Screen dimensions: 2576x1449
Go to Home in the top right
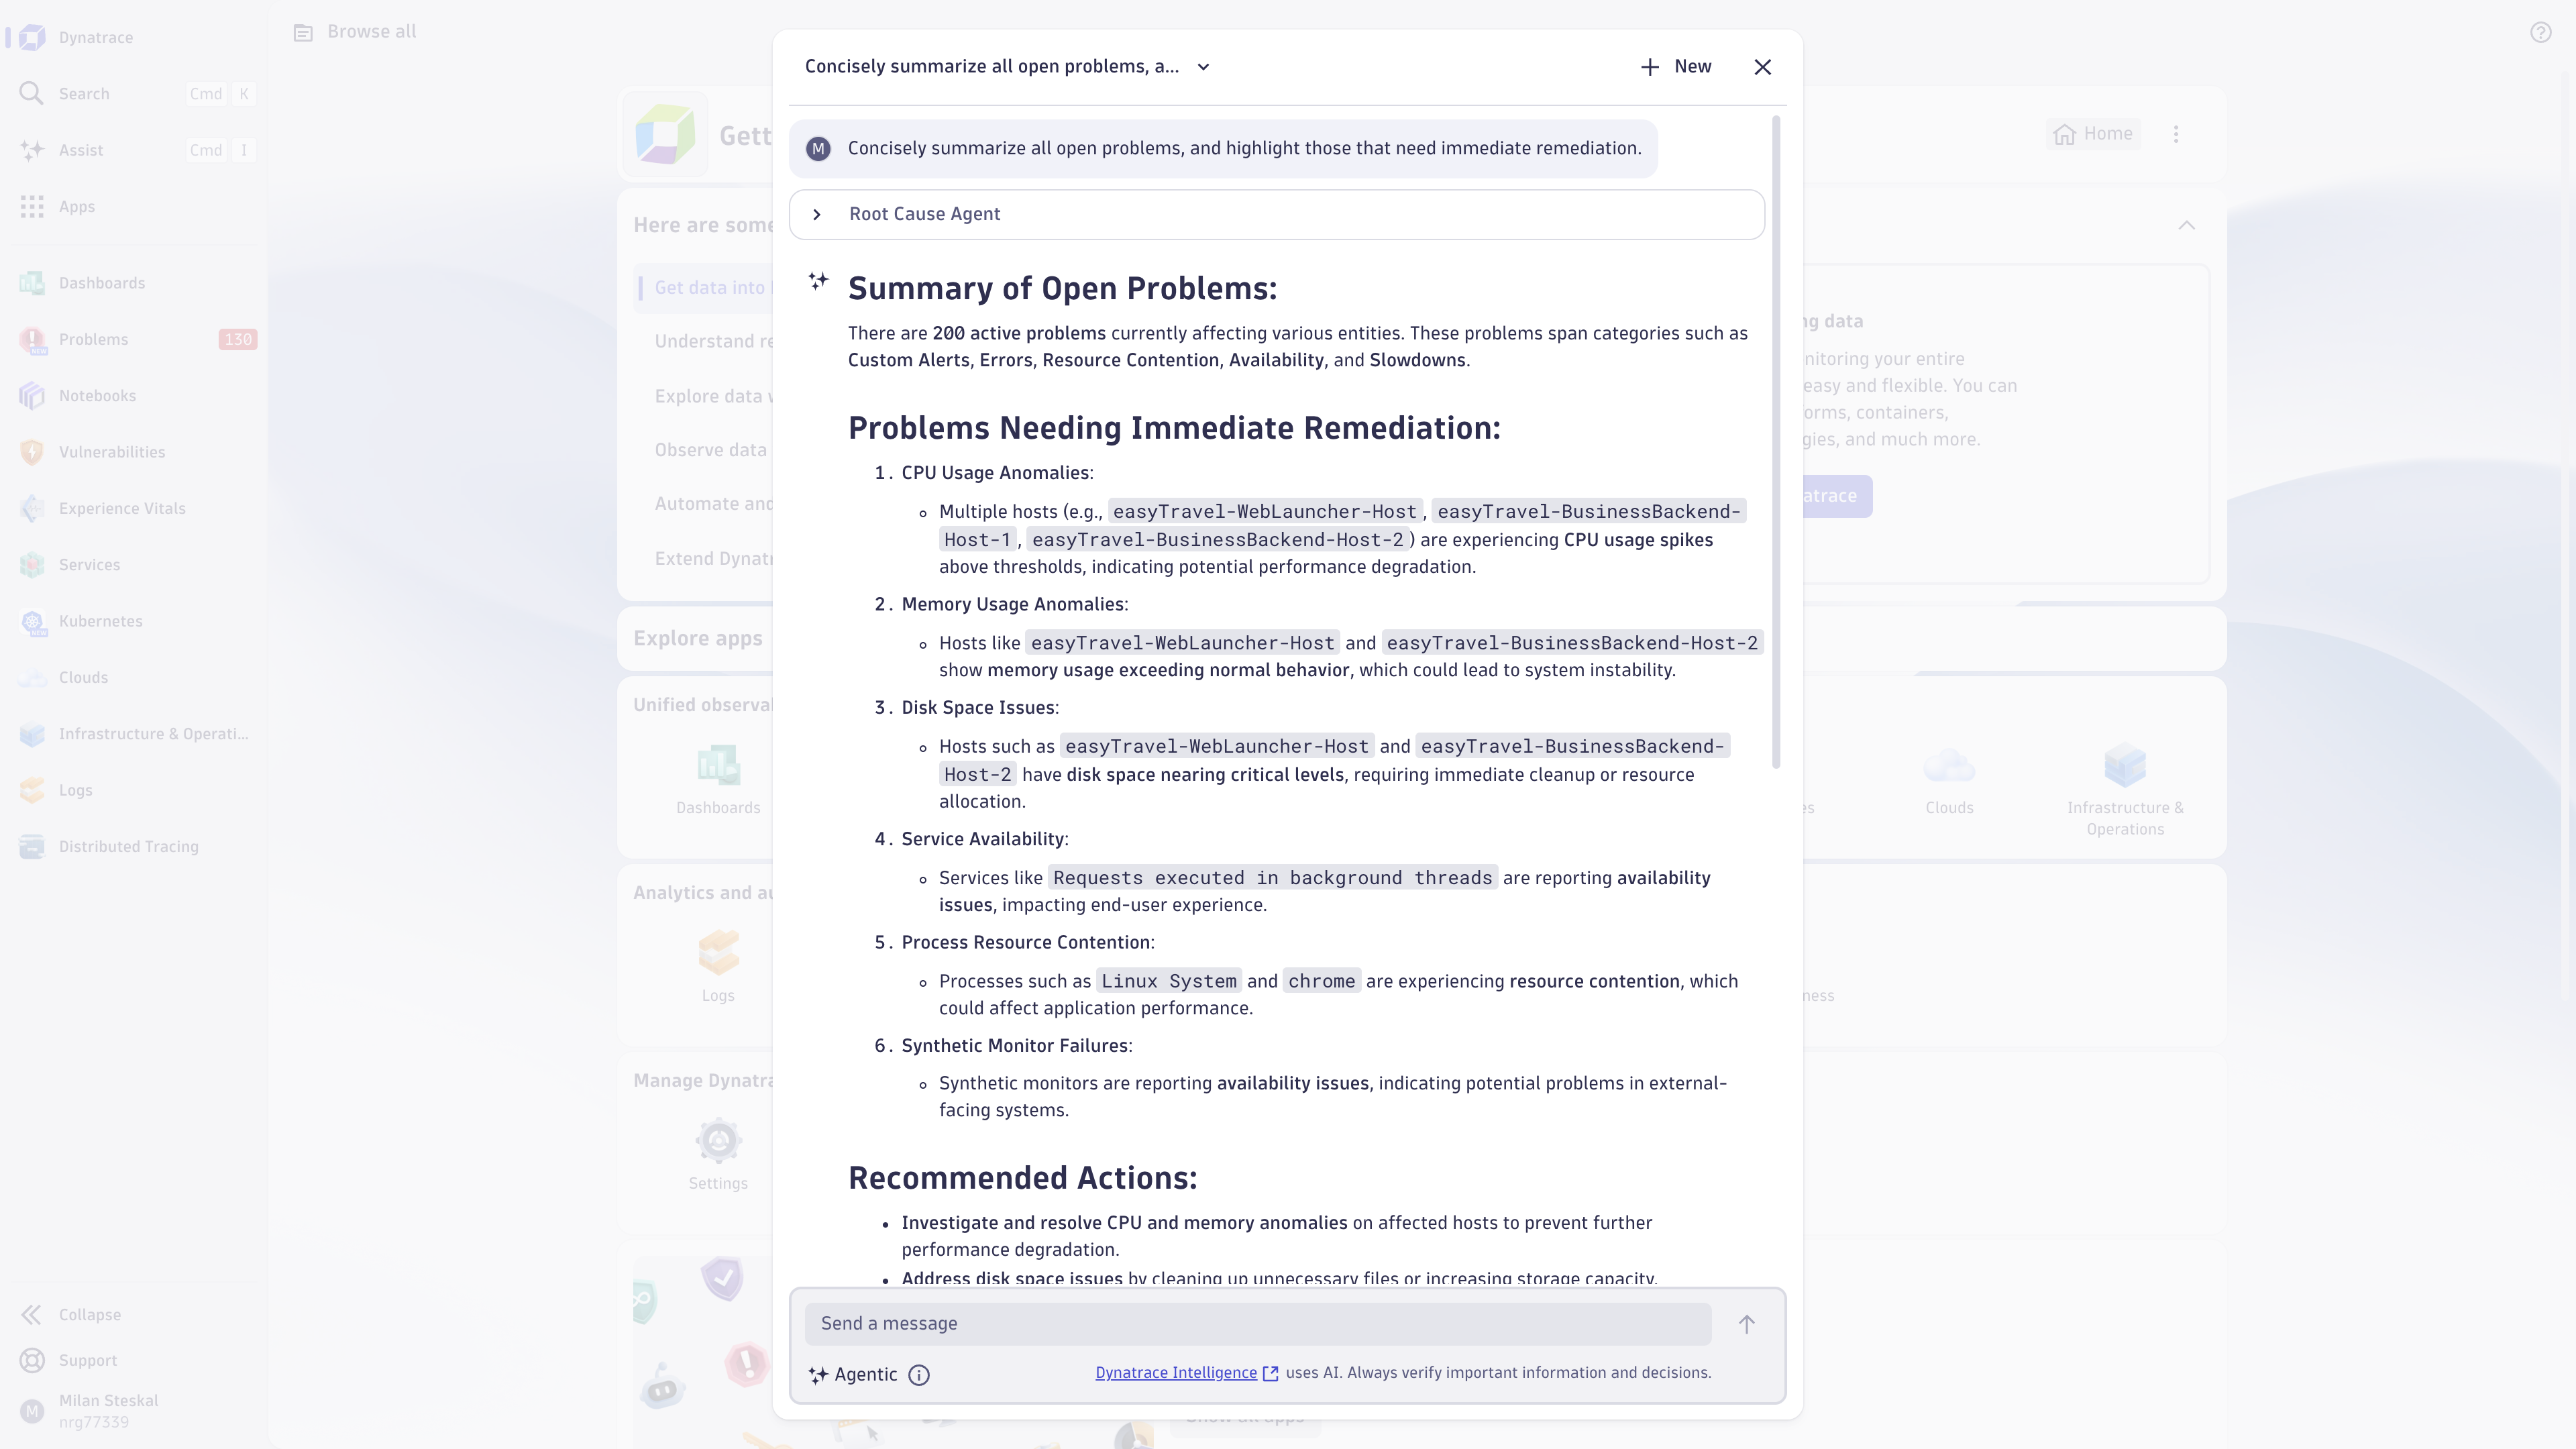click(x=2094, y=133)
